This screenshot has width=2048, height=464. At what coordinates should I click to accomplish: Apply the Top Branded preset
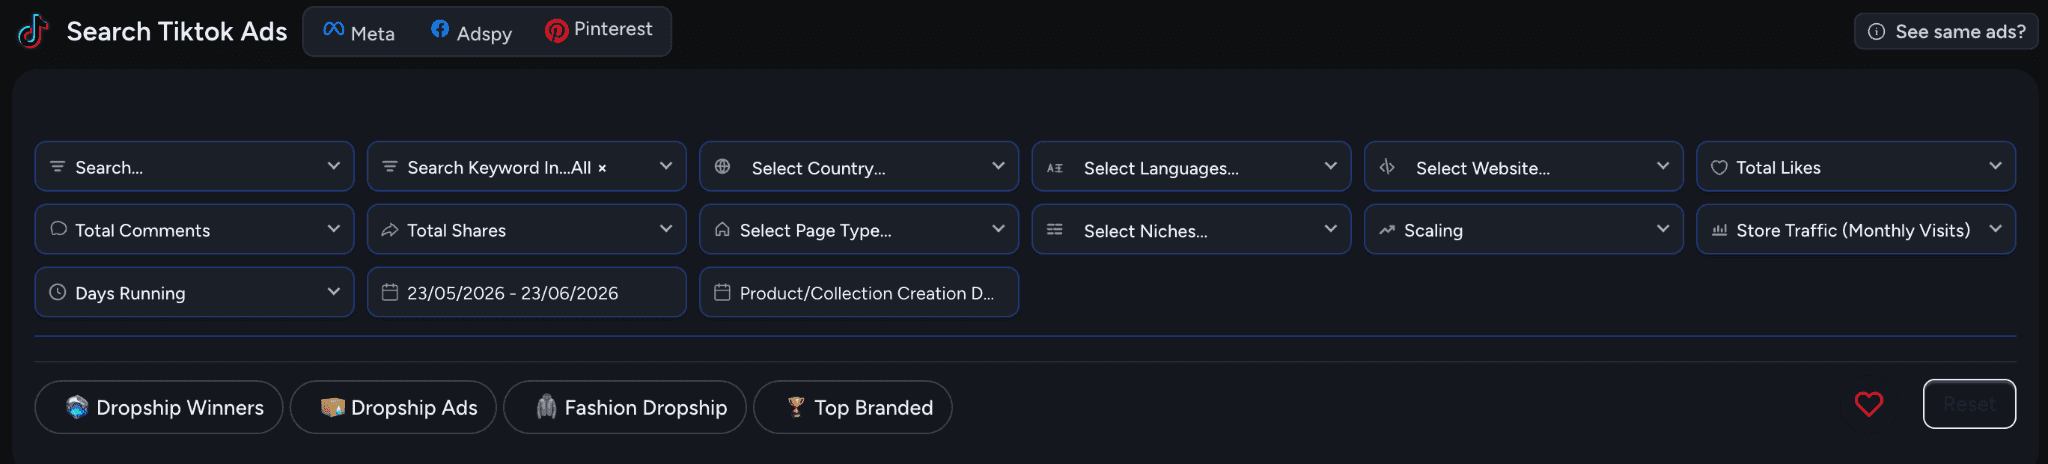tap(853, 407)
